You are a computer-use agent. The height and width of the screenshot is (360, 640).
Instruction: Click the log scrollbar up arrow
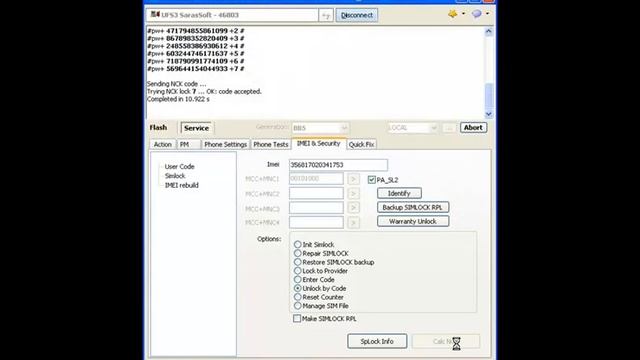pos(489,31)
